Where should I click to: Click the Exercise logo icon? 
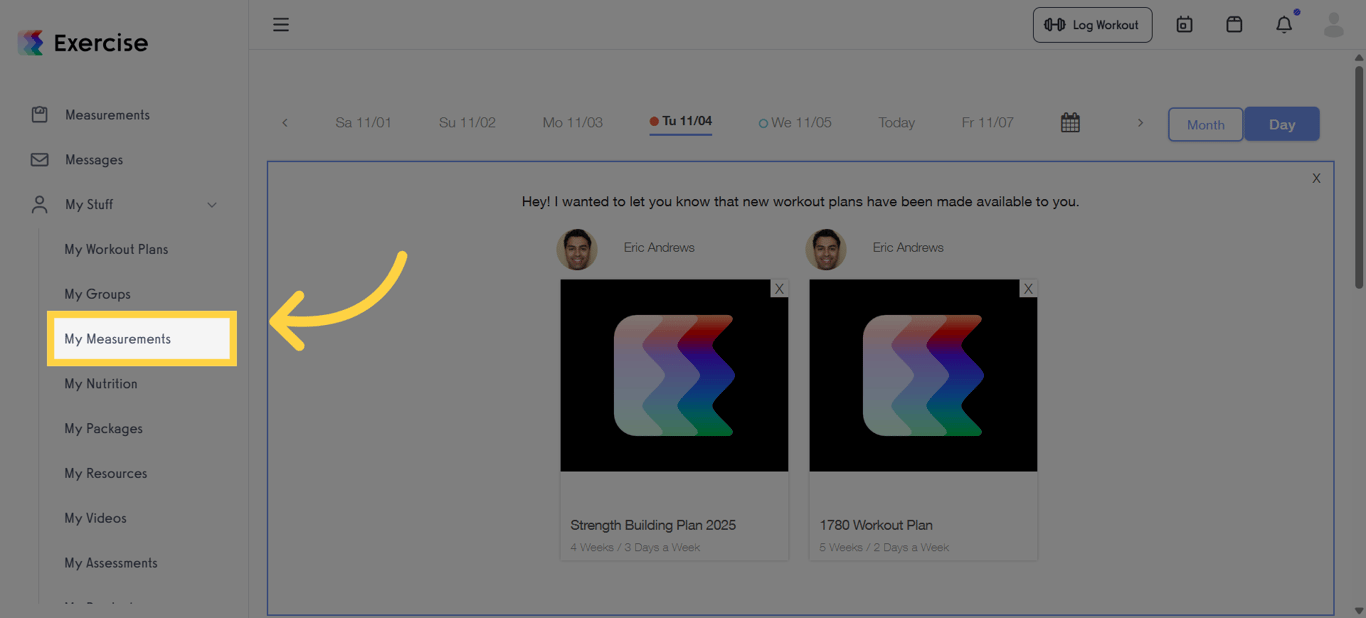pyautogui.click(x=31, y=42)
